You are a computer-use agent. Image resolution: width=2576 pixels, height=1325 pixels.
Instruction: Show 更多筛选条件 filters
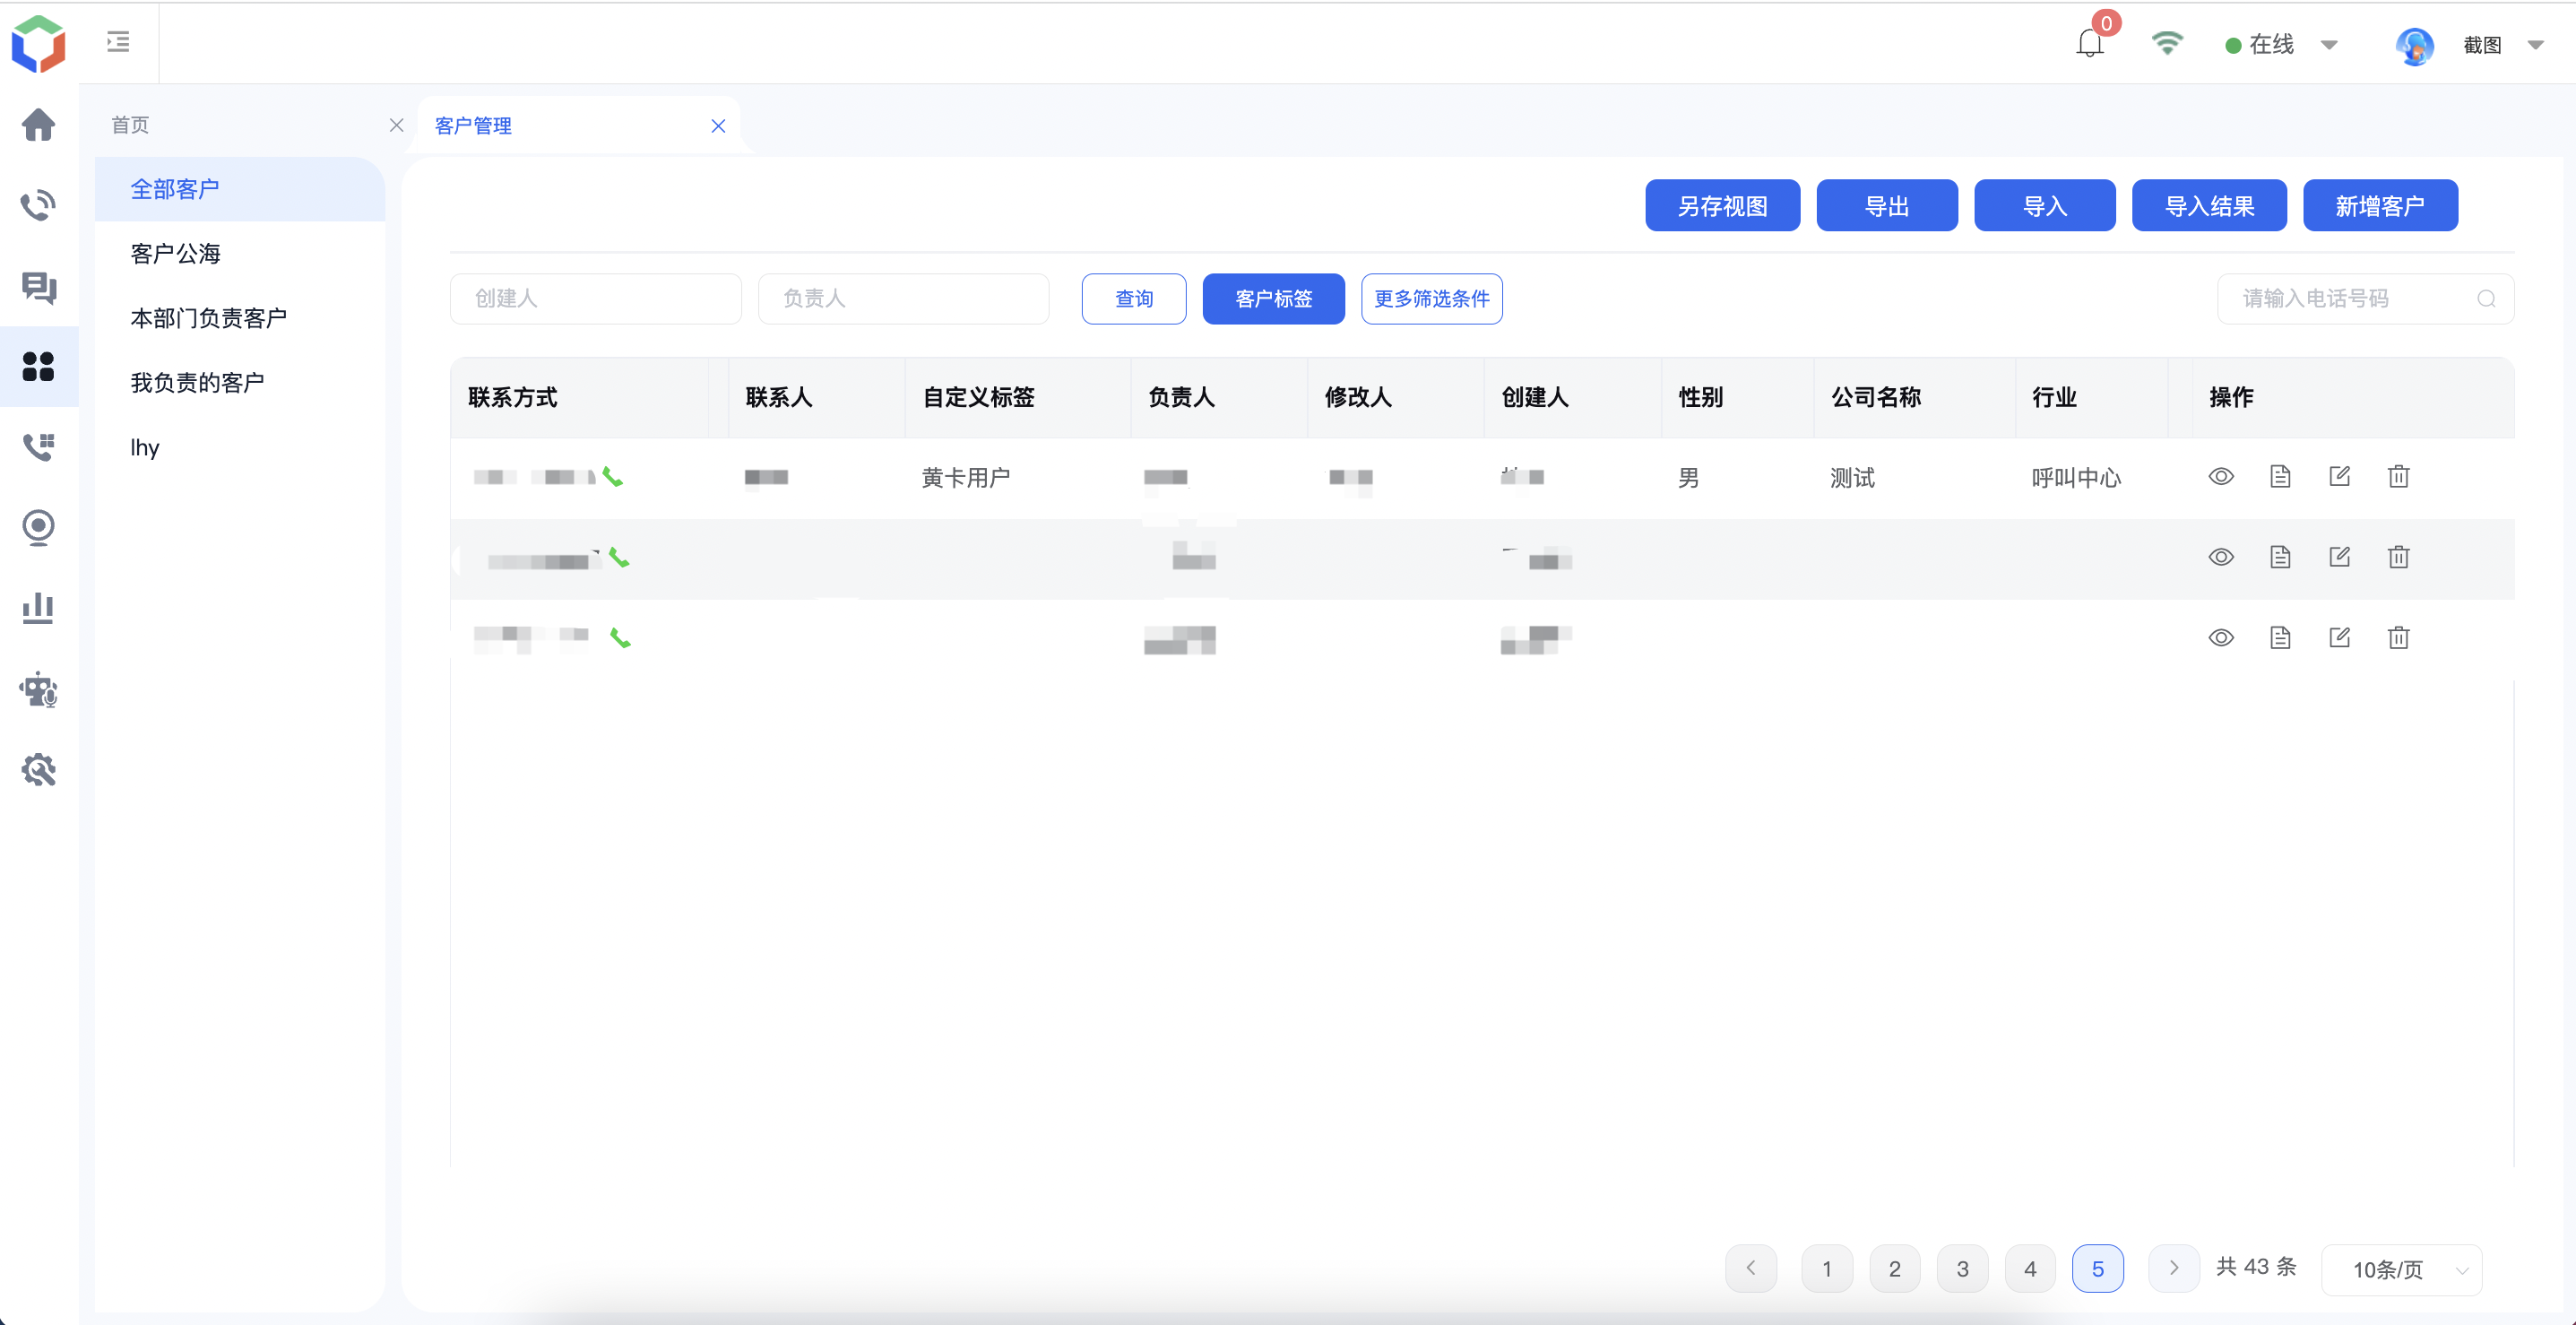[x=1432, y=299]
